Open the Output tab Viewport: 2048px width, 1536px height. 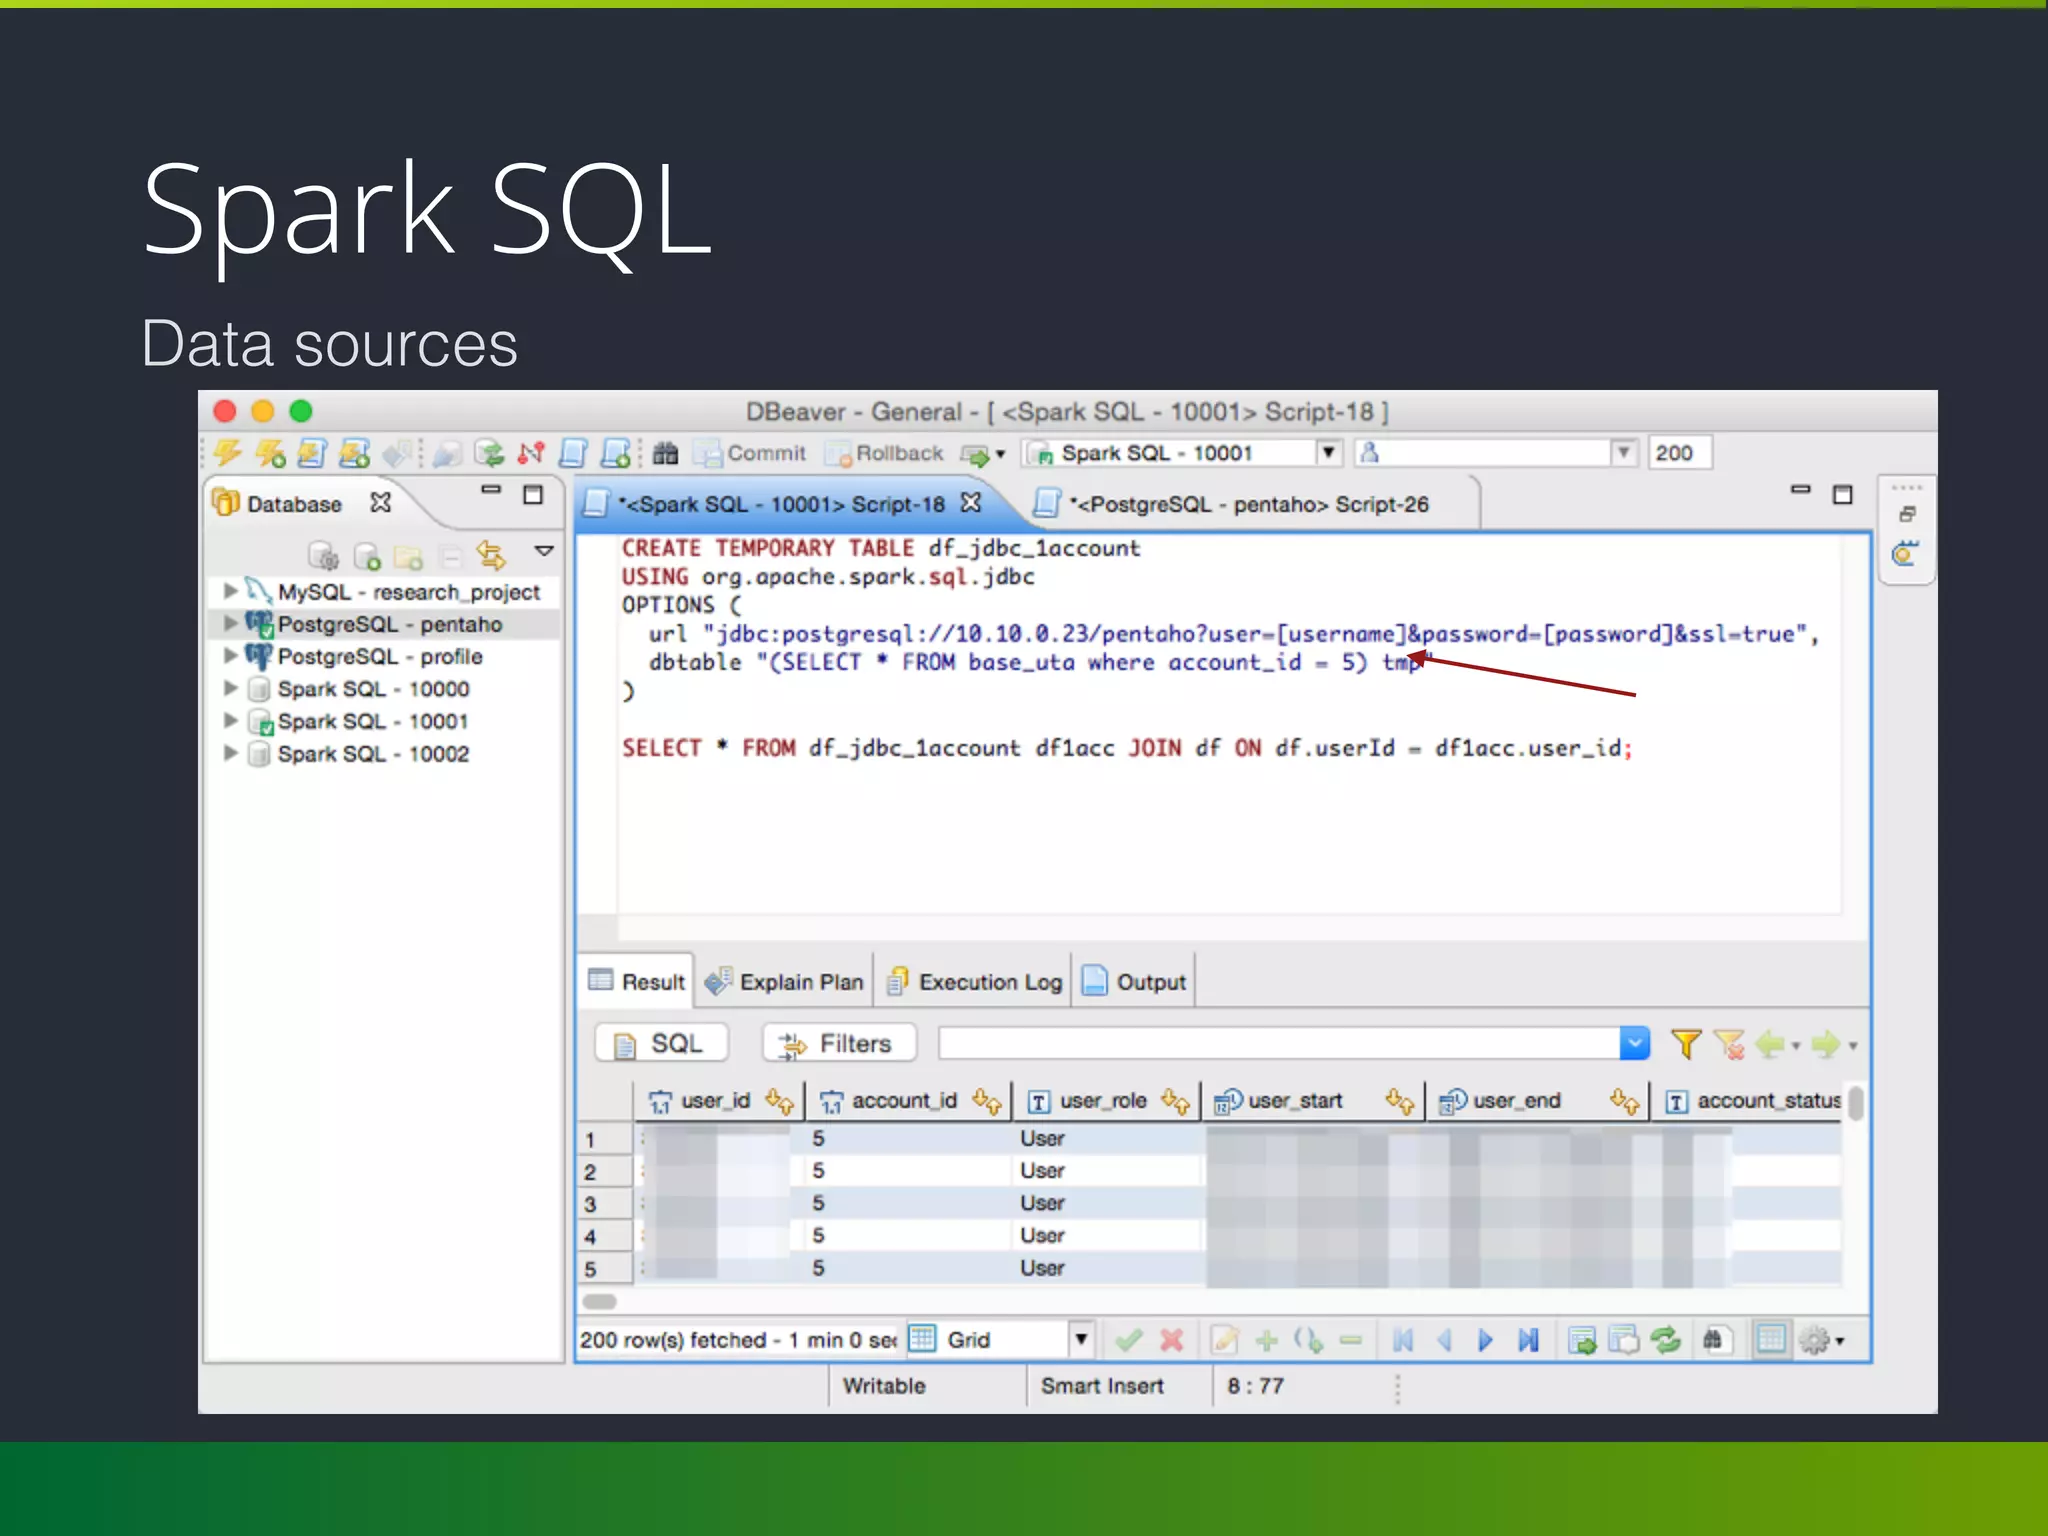click(x=1135, y=981)
